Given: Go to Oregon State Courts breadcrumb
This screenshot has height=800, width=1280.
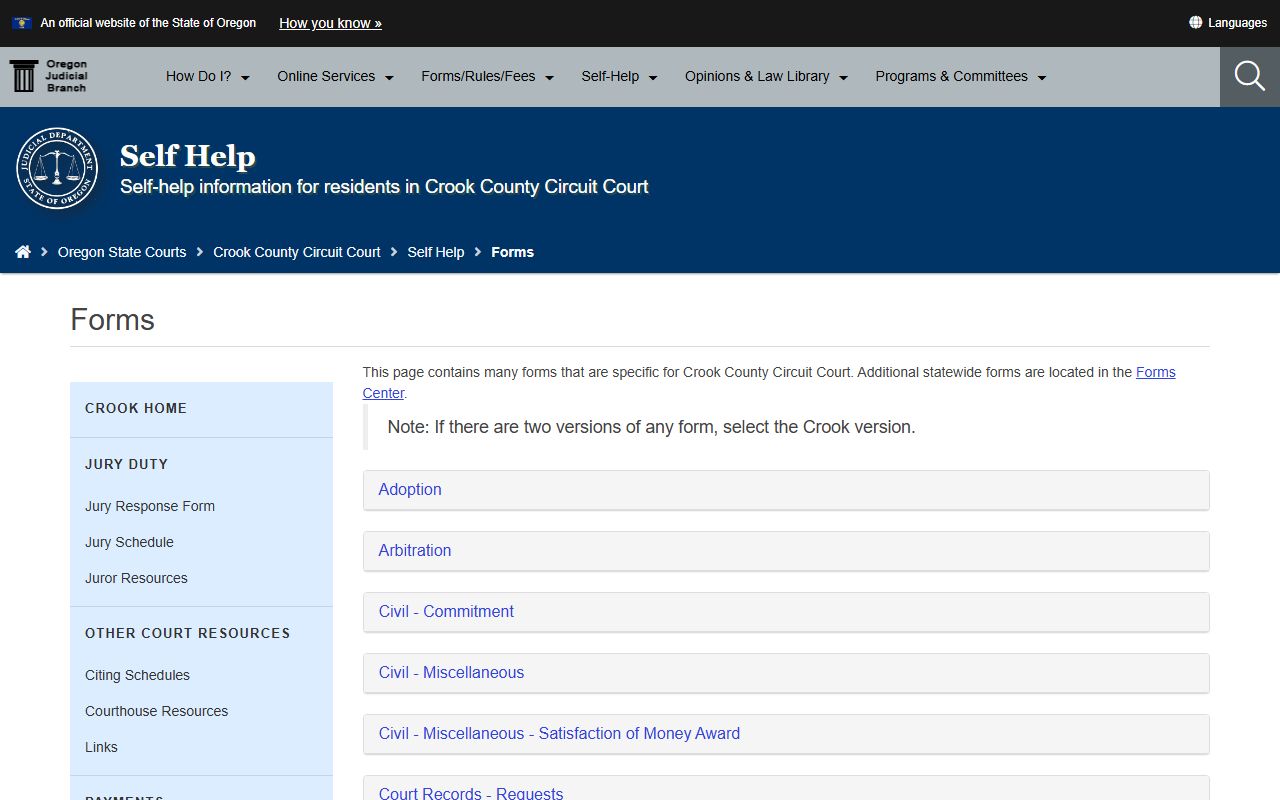Looking at the screenshot, I should (x=122, y=252).
